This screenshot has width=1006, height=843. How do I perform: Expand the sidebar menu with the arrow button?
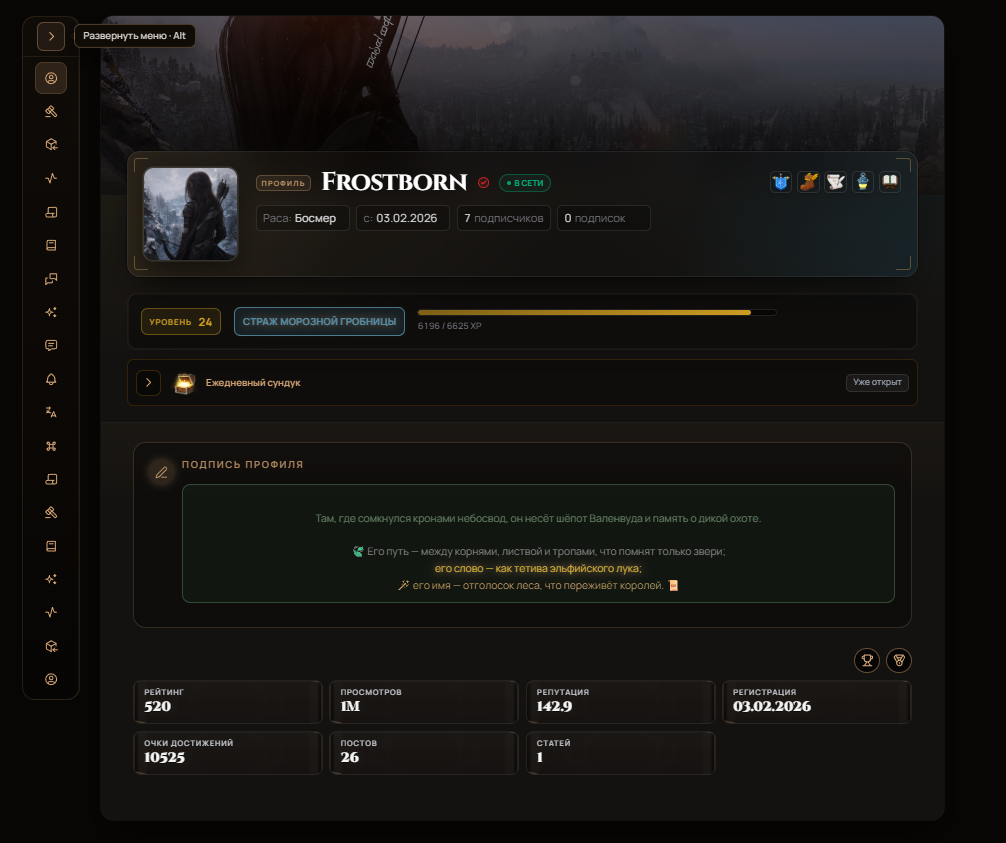coord(51,37)
